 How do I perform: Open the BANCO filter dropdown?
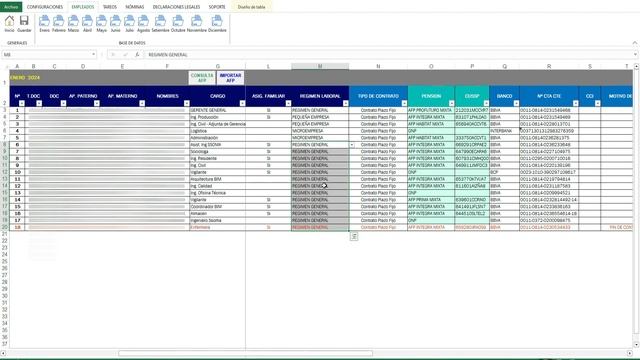coord(516,103)
